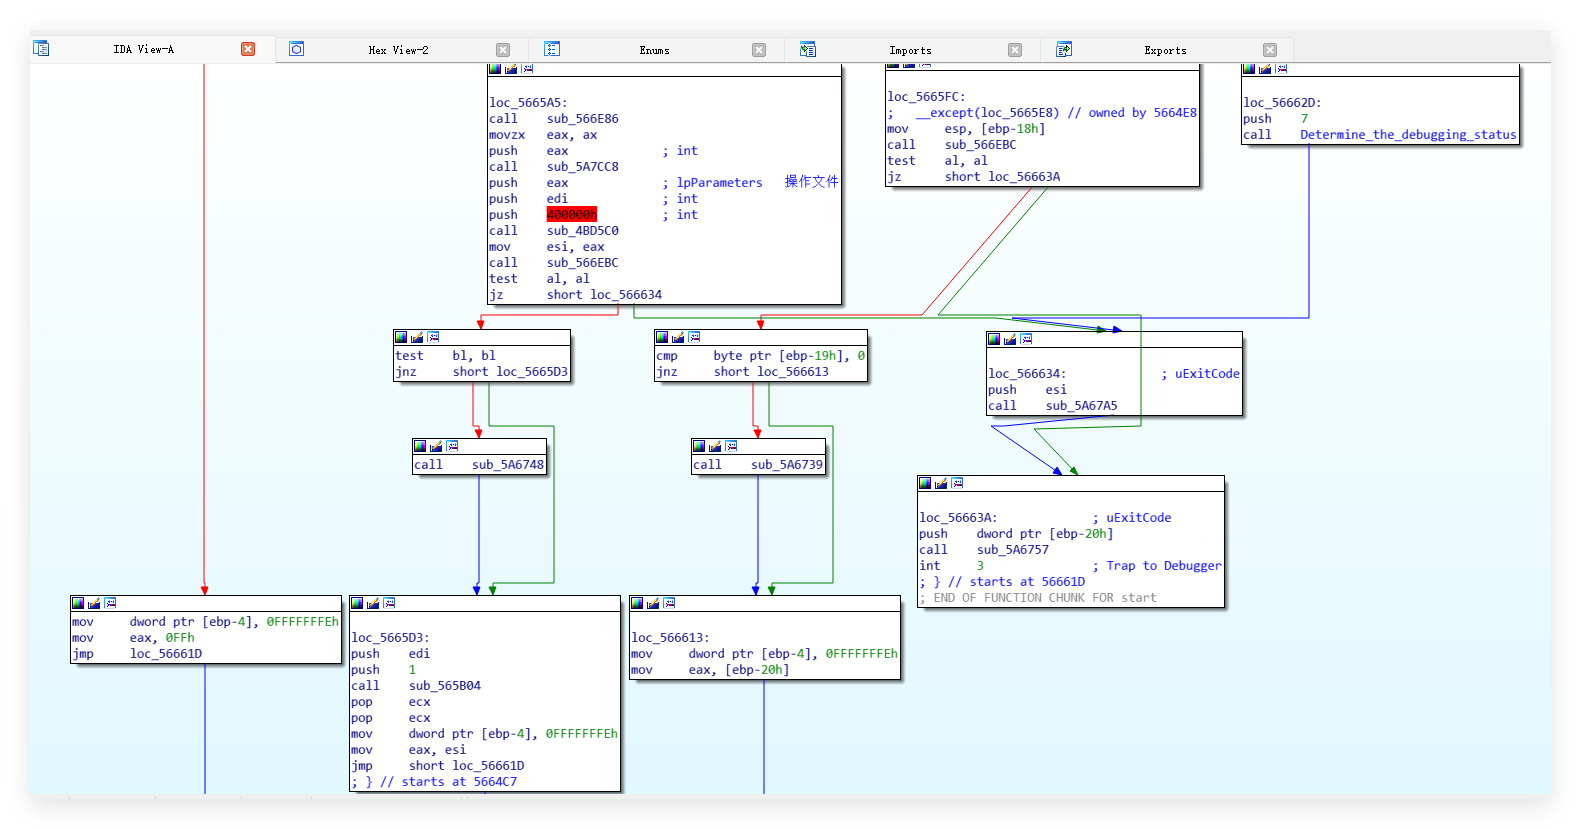Click the group nodes icon on the 'jmp loc_56661D' node
Screen dimensions: 1581x829
110,603
